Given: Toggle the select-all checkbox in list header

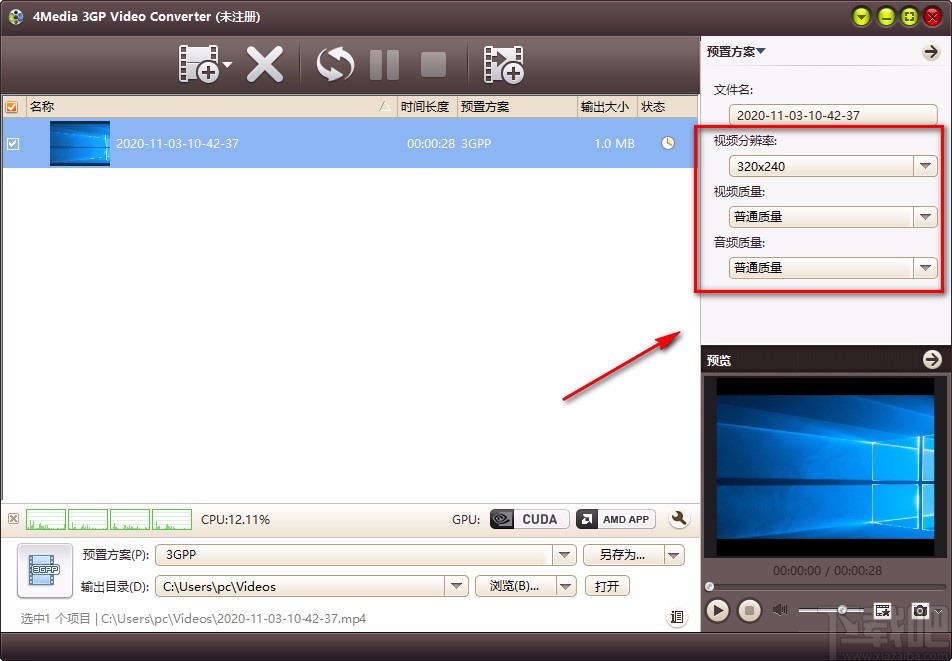Looking at the screenshot, I should pos(12,106).
